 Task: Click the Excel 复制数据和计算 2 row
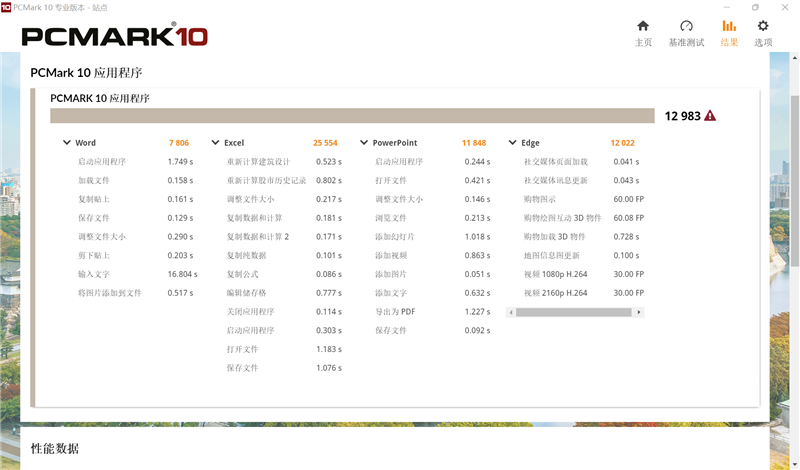[284, 237]
